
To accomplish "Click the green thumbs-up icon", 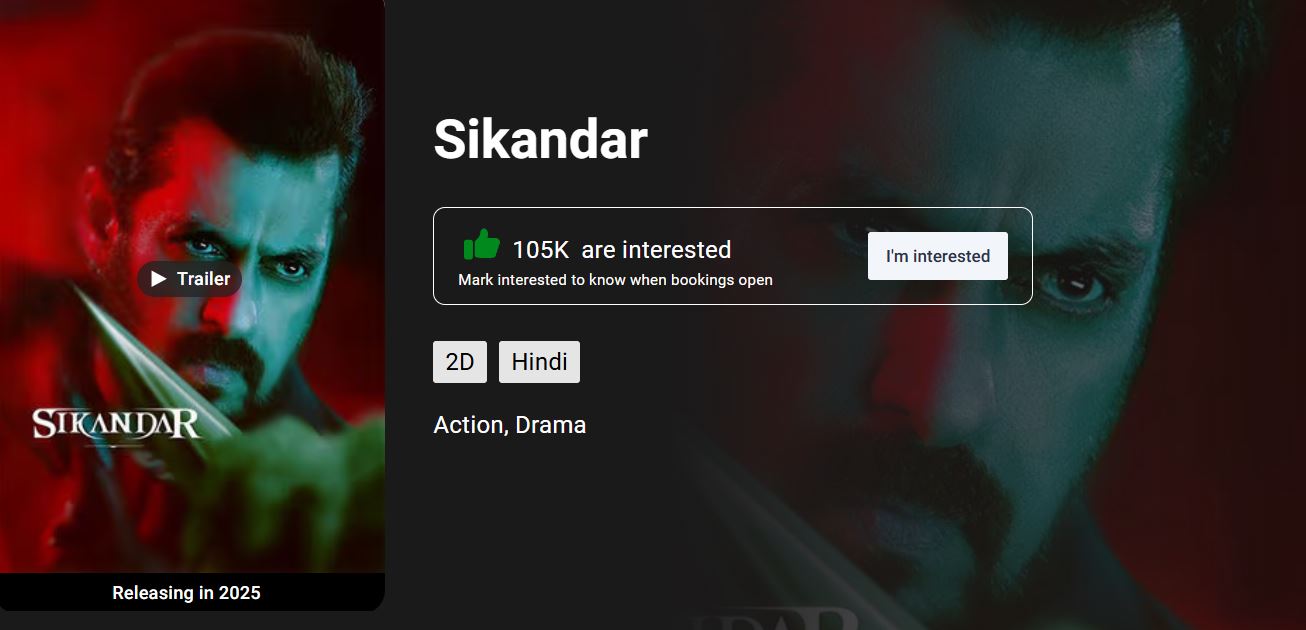I will [481, 245].
